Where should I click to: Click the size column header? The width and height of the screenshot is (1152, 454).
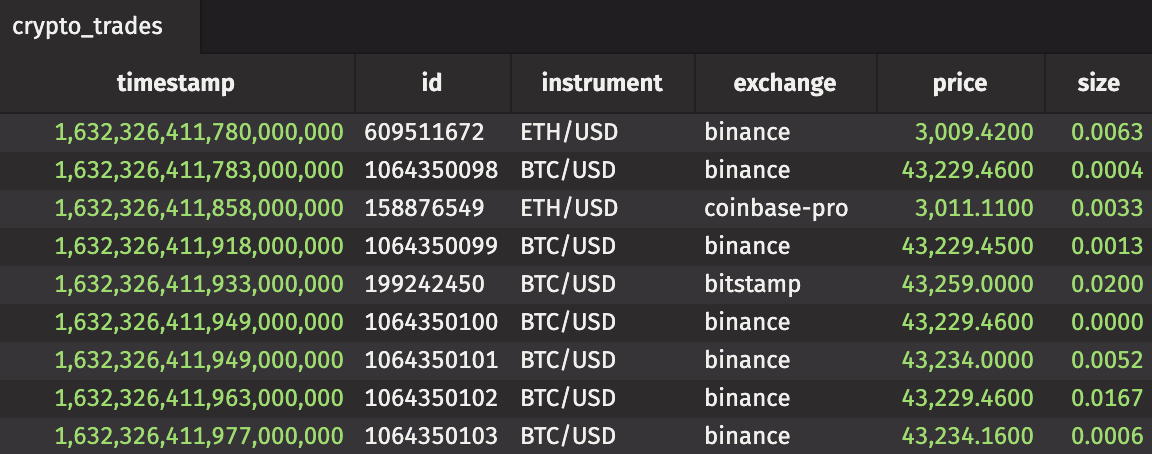tap(1098, 83)
